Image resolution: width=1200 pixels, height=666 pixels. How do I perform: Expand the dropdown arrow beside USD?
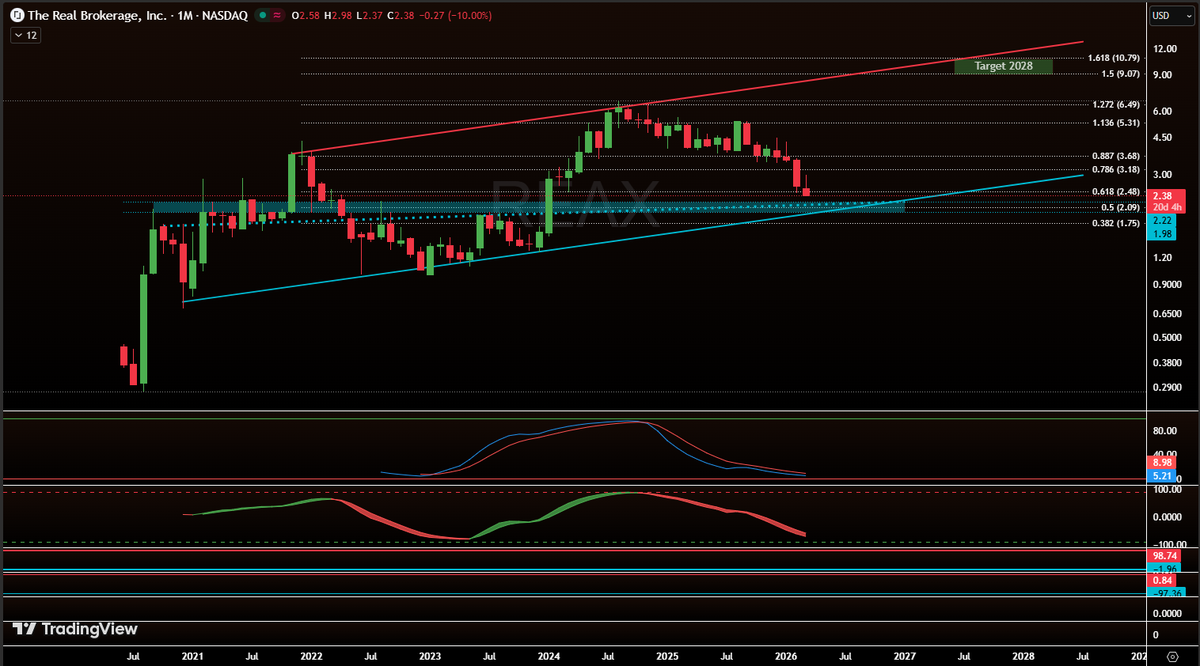(x=1189, y=14)
